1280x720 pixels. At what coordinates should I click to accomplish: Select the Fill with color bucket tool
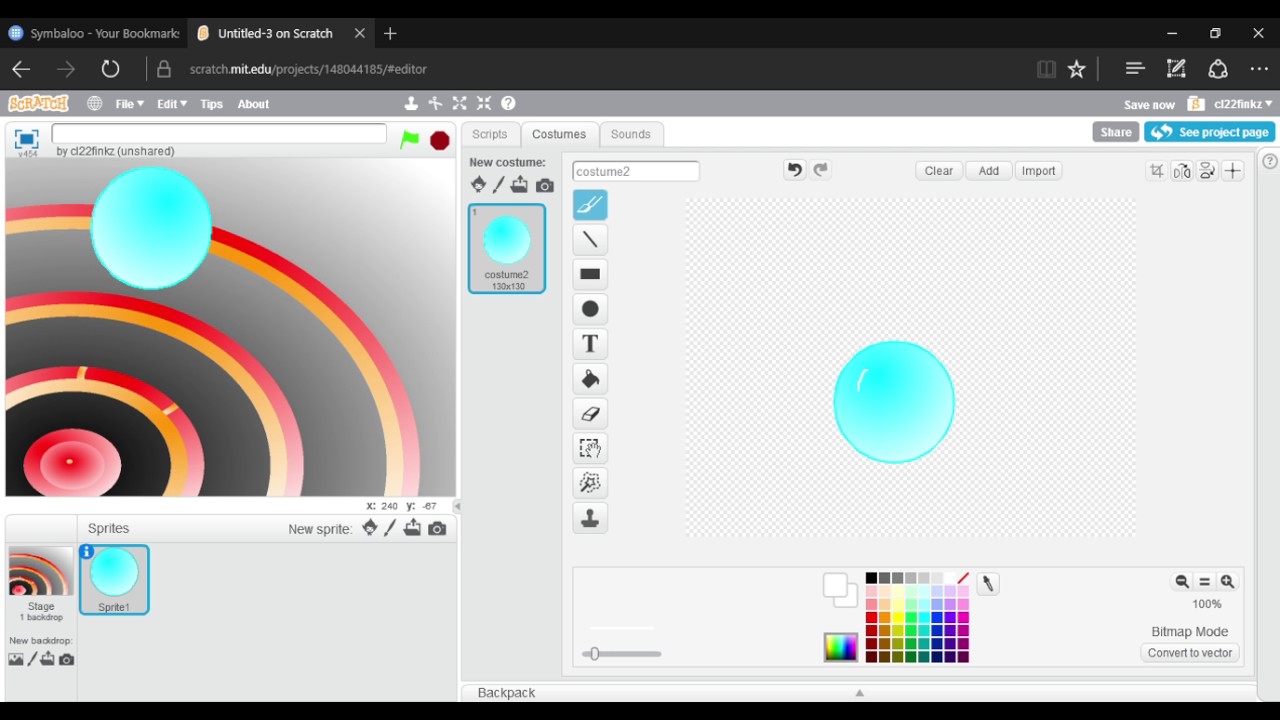[x=590, y=379]
